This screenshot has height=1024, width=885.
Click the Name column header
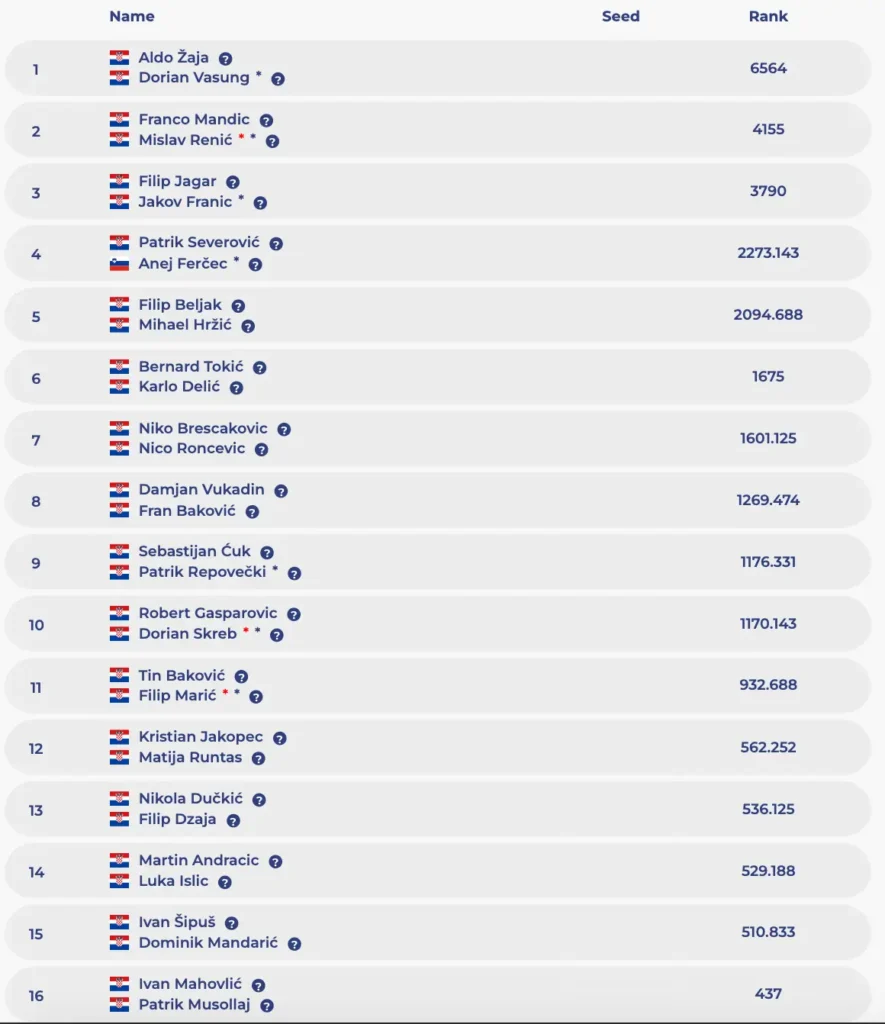click(132, 16)
